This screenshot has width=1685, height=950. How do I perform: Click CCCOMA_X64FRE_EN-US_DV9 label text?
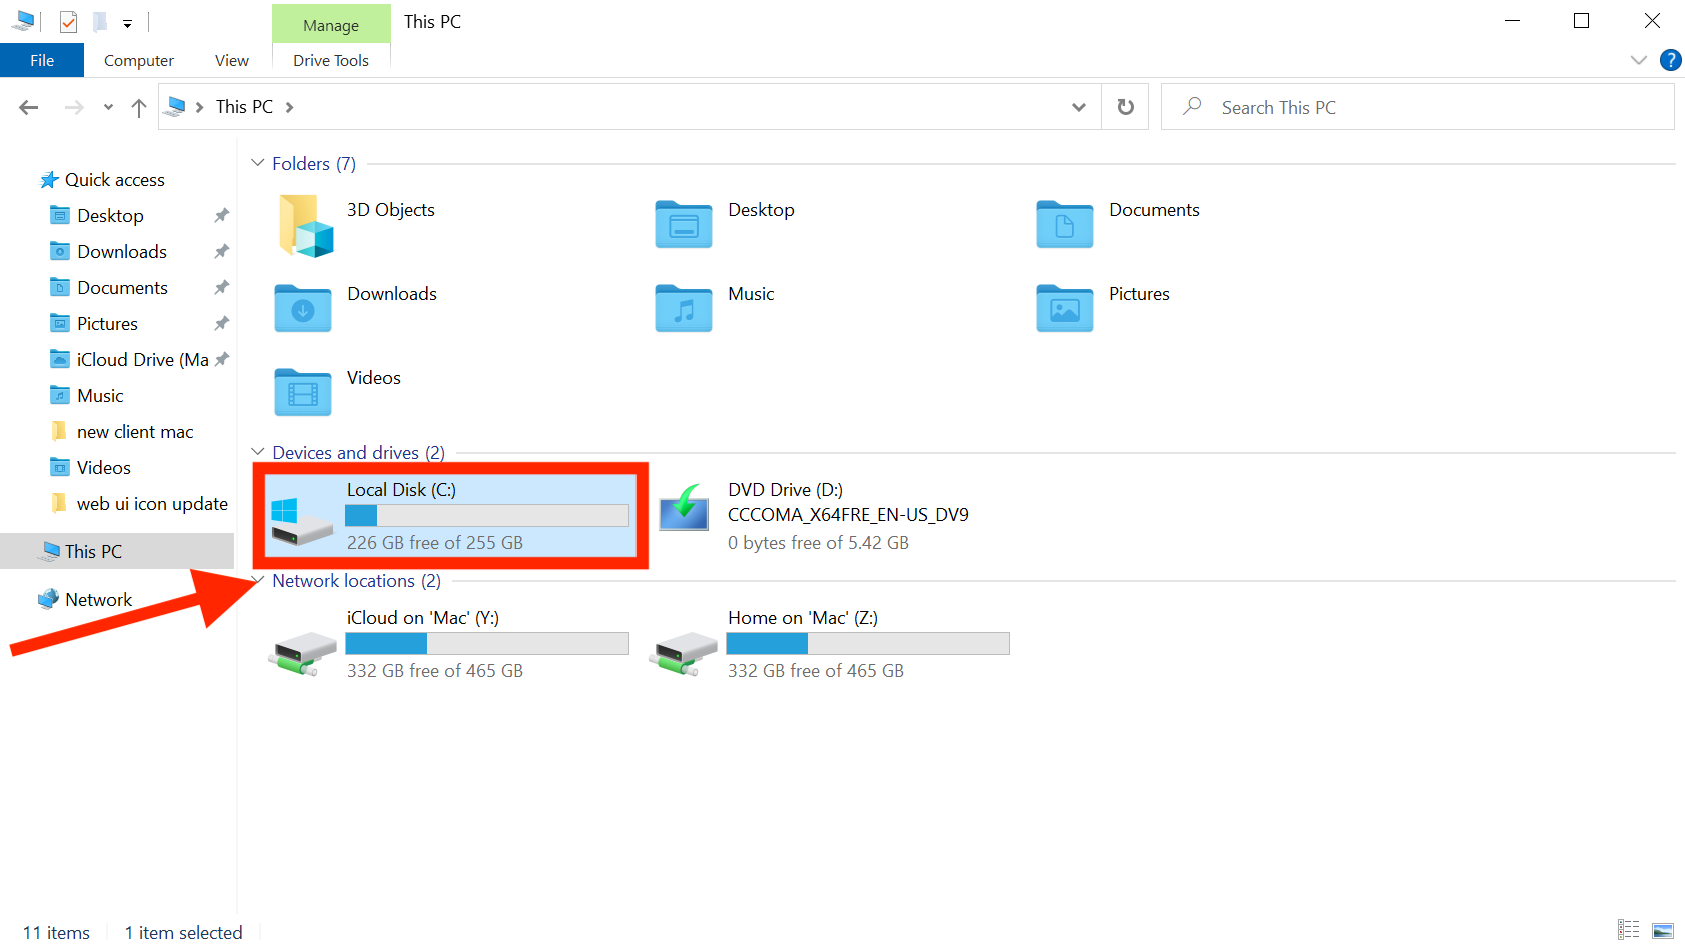coord(848,515)
